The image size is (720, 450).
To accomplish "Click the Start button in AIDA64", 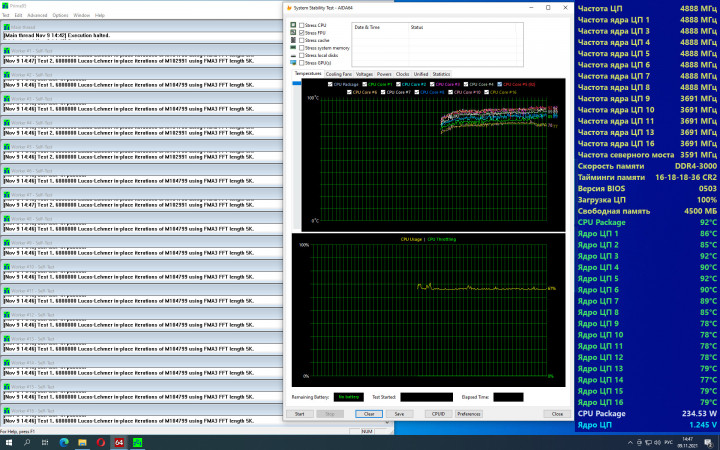I will [299, 414].
